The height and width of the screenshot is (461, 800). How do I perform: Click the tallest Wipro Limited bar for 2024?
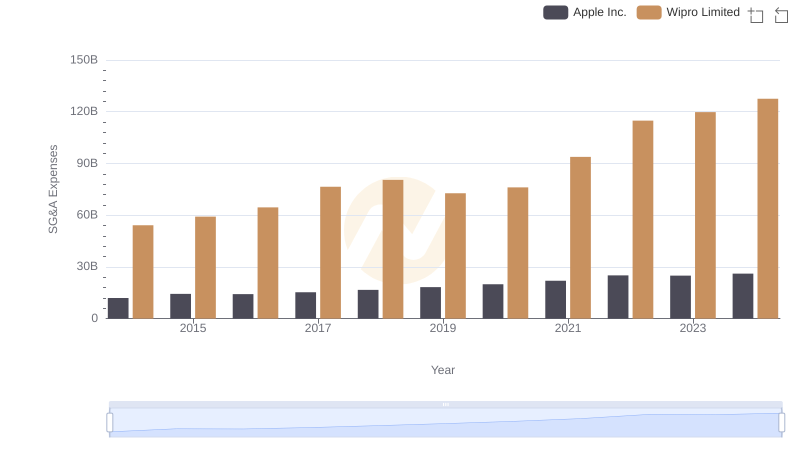click(768, 209)
